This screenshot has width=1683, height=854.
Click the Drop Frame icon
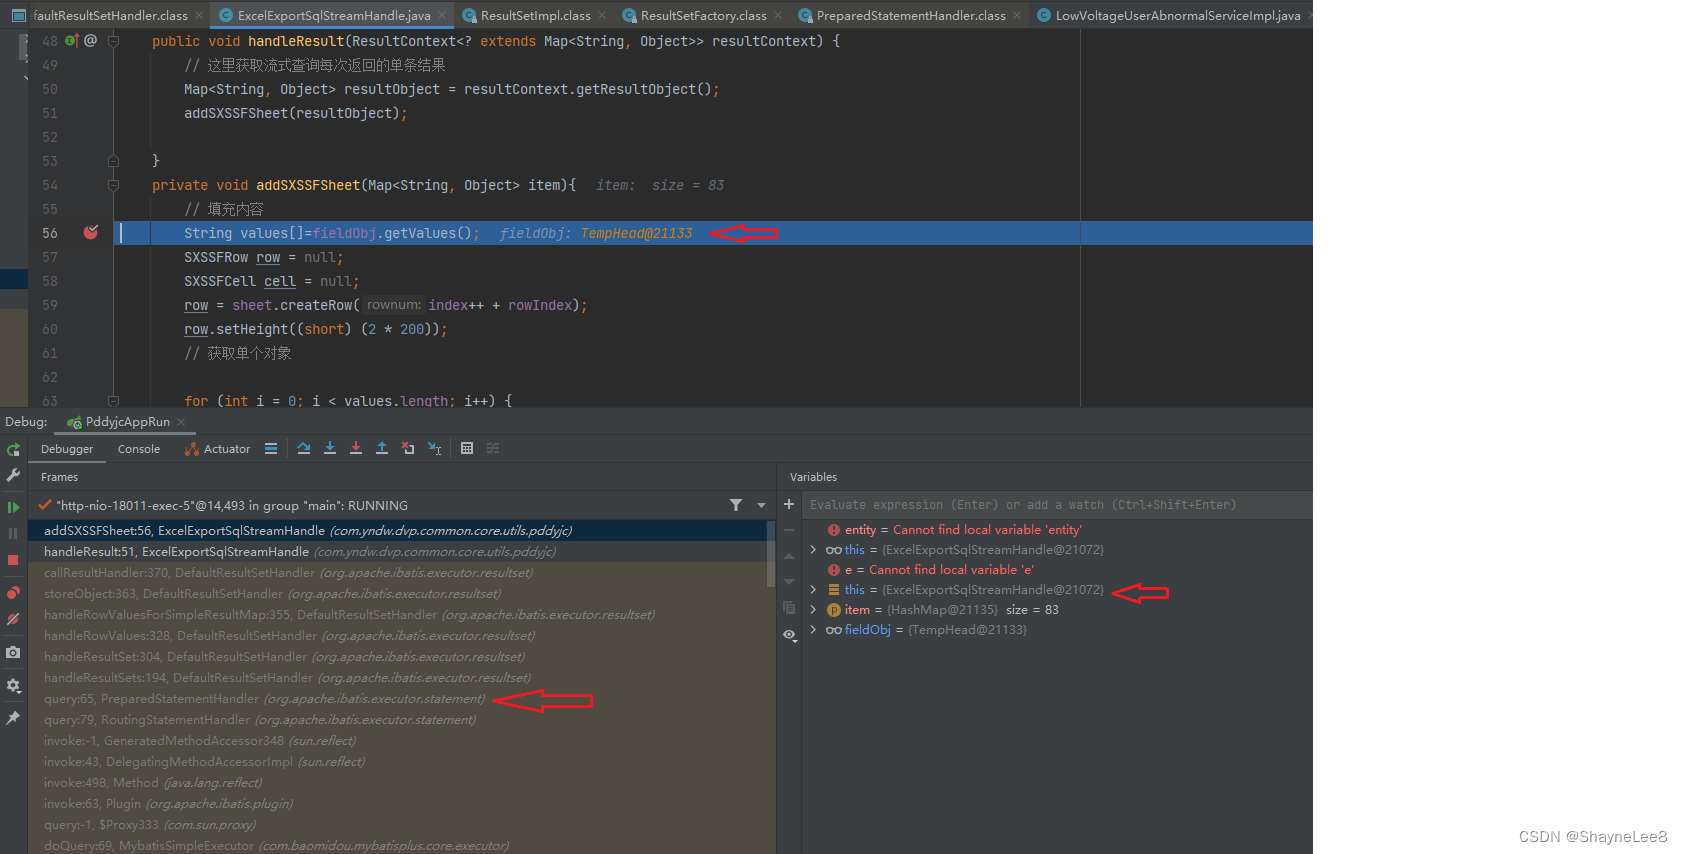408,448
